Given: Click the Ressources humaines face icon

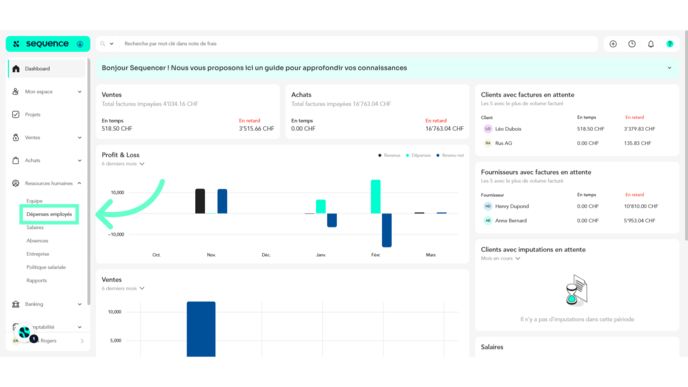Looking at the screenshot, I should (16, 183).
